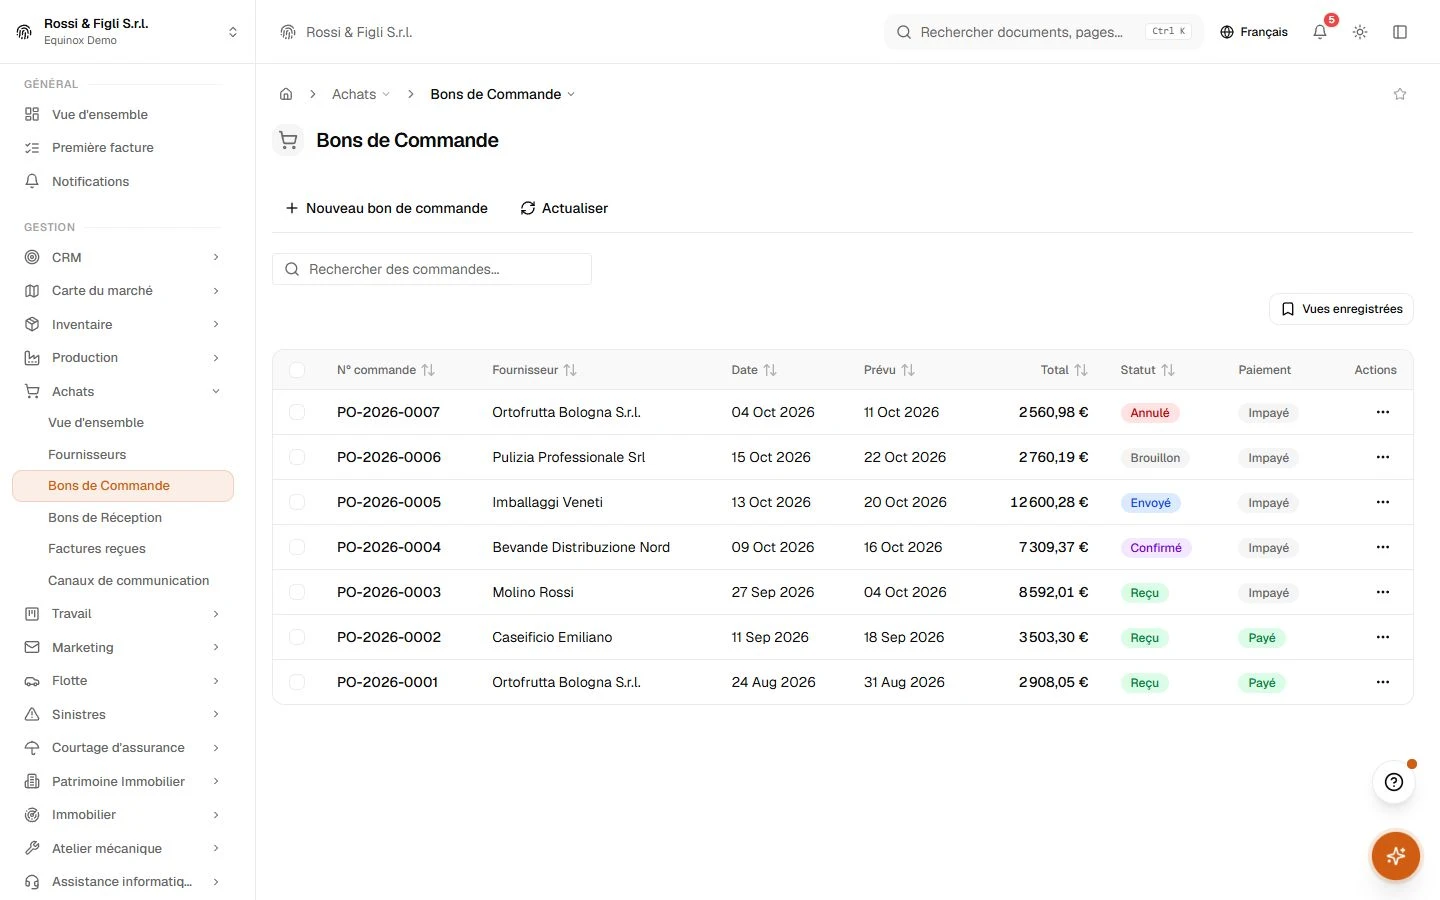This screenshot has height=900, width=1440.
Task: Check the PO-2026-0006 row checkbox
Action: pos(297,457)
